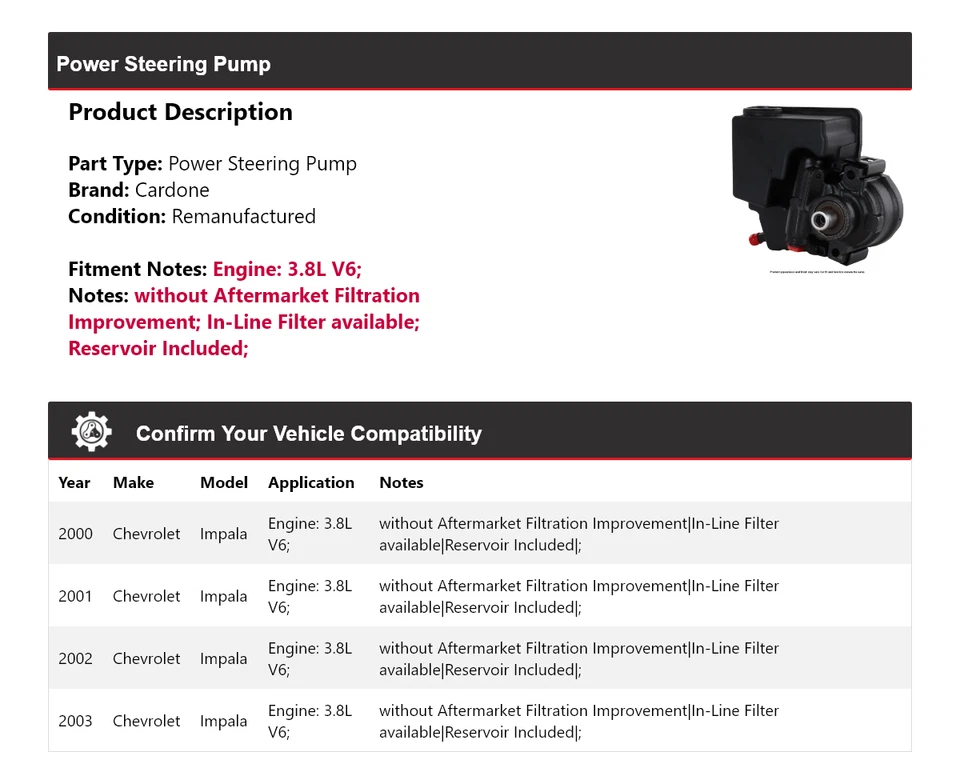The image size is (960, 784).
Task: Select the 2001 year cell
Action: (75, 596)
